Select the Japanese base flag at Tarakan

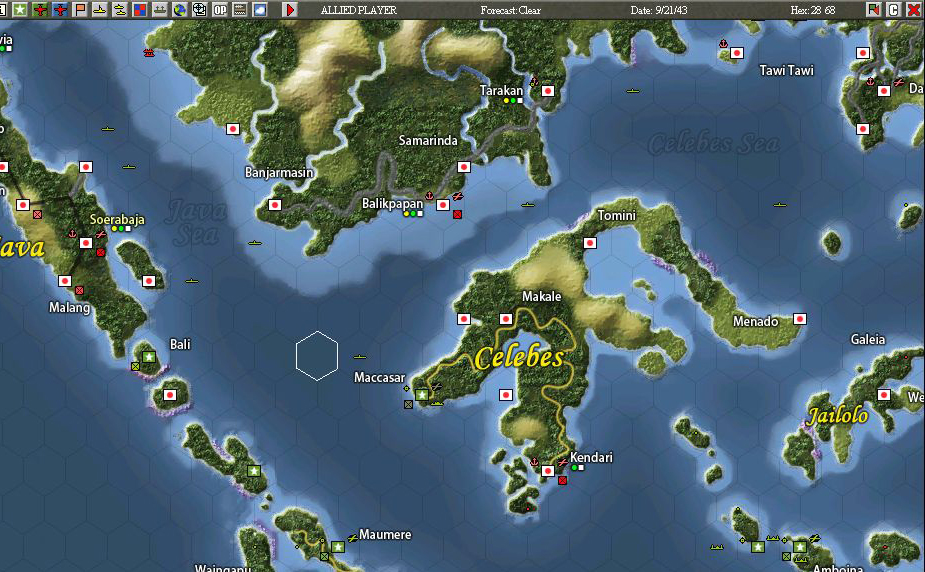pyautogui.click(x=548, y=91)
